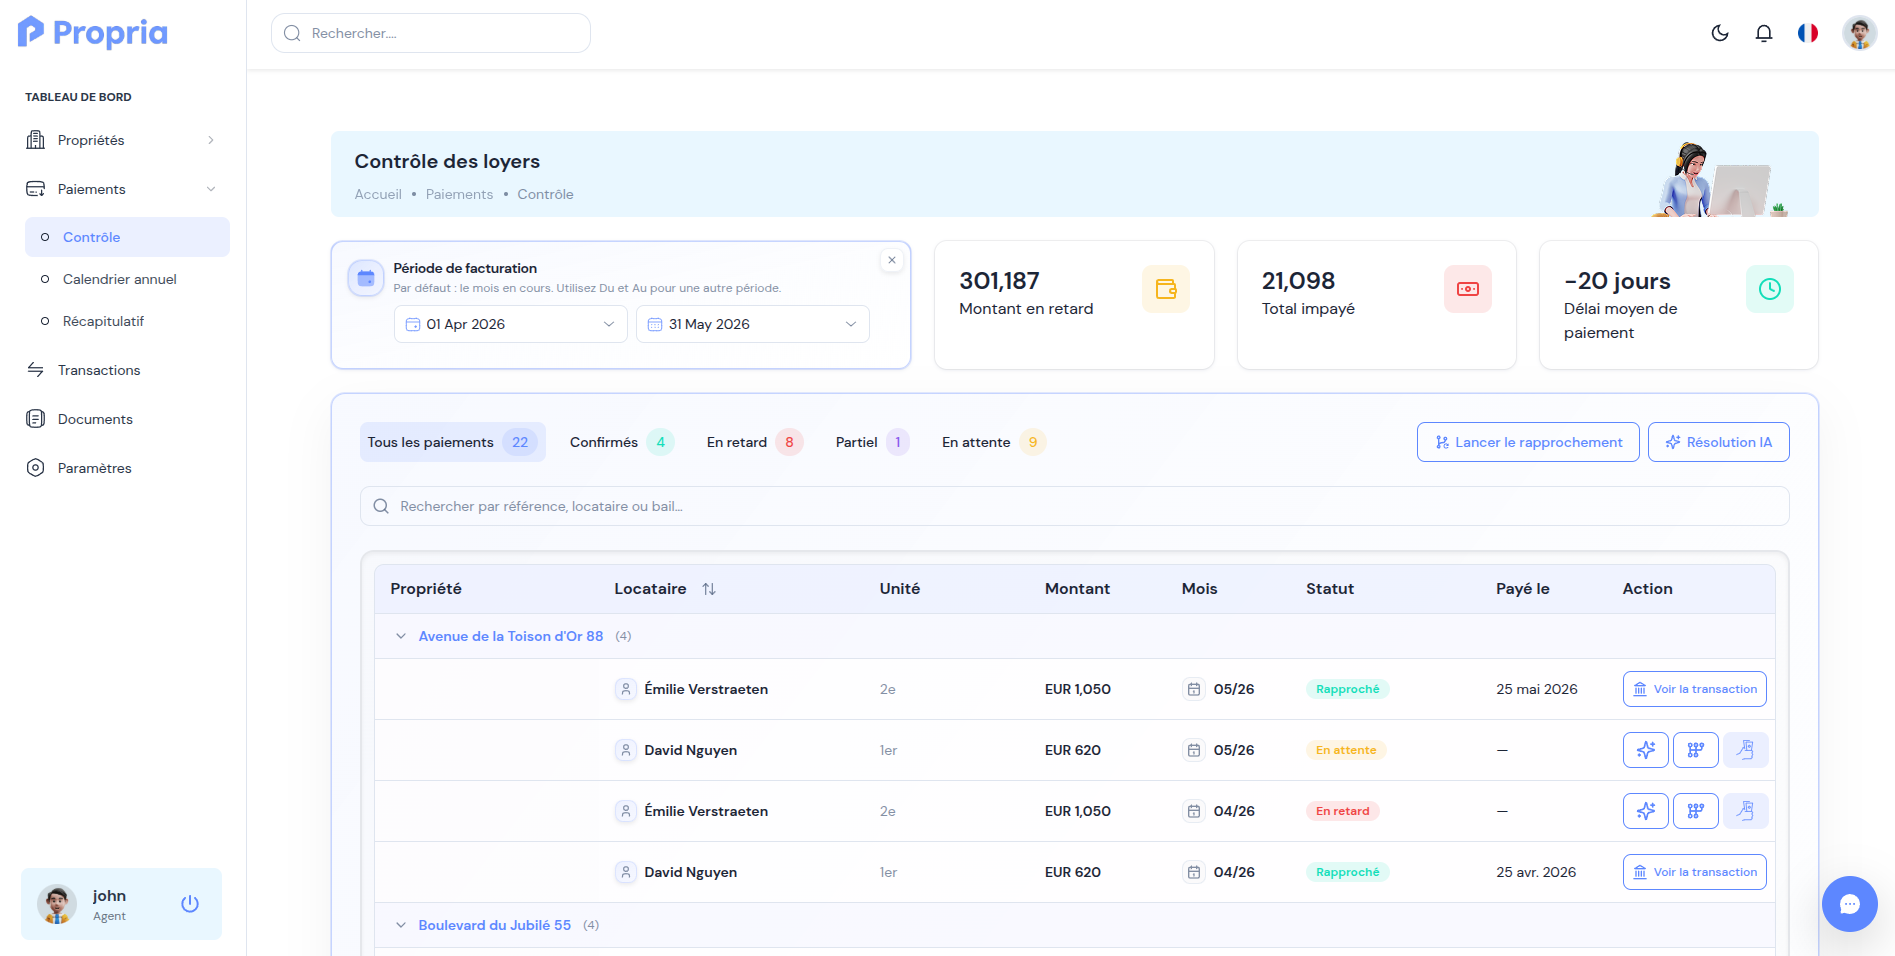Close the Période de facturation card
This screenshot has height=956, width=1895.
[x=892, y=260]
